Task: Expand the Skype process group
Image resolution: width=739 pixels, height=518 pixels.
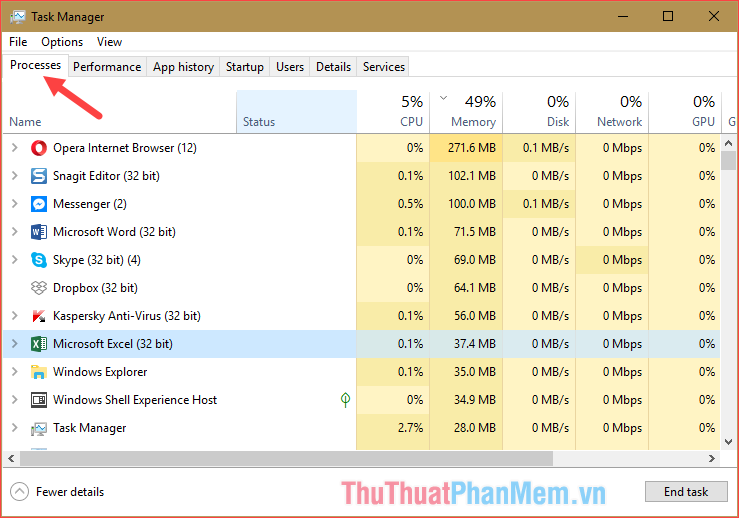Action: point(15,260)
